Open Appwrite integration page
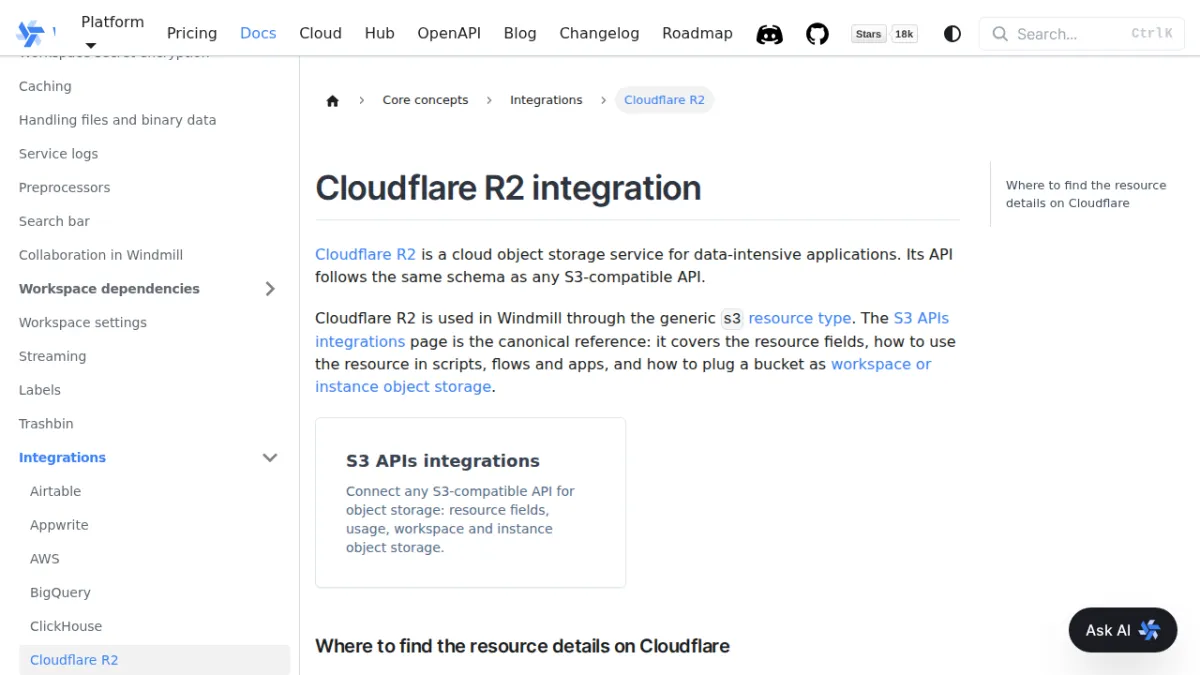The width and height of the screenshot is (1200, 675). [x=59, y=525]
